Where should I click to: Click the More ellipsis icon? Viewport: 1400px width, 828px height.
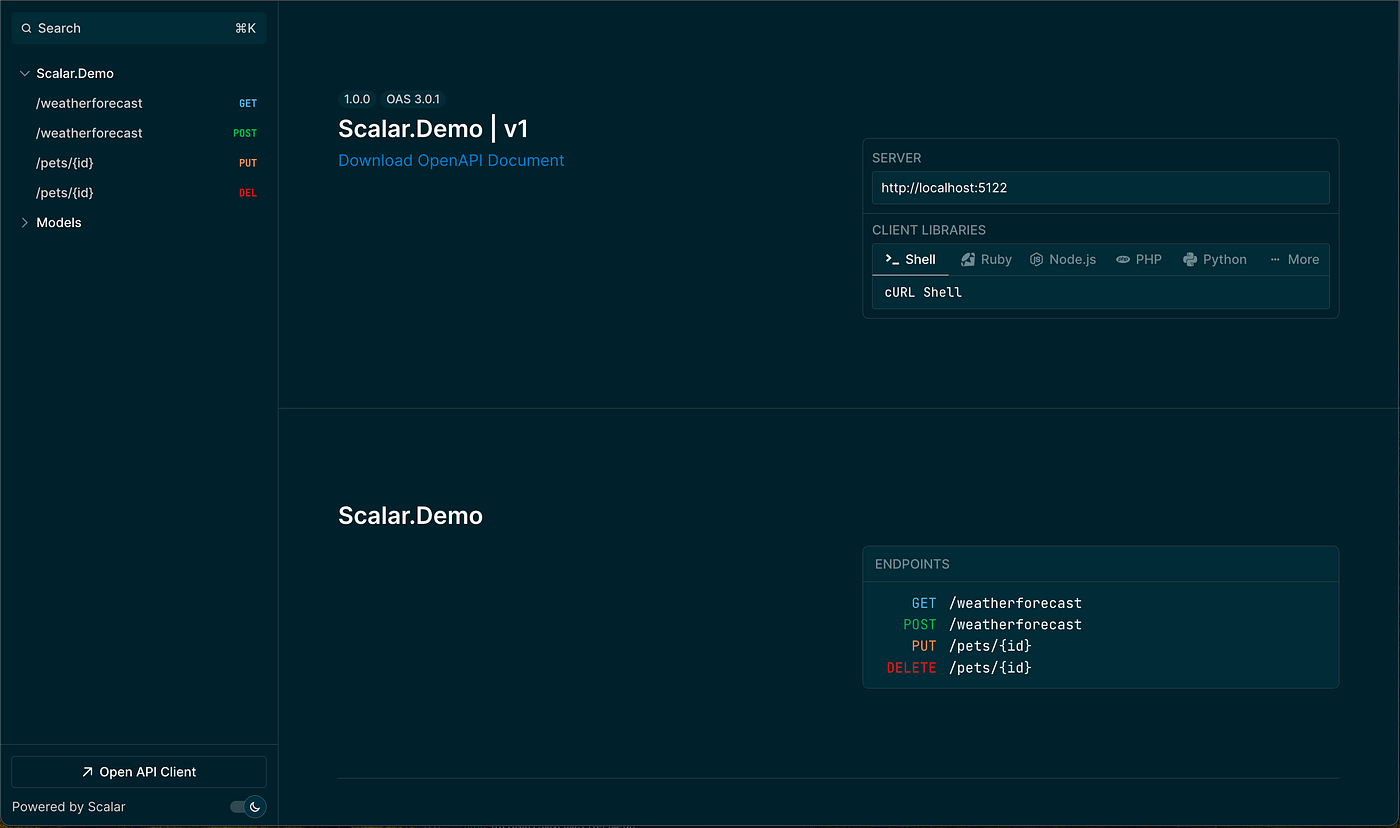click(1275, 259)
